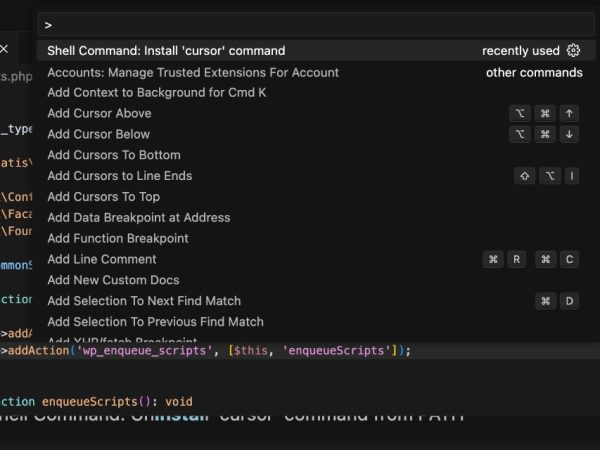
Task: Click the Option key icon in Add Cursor Above row
Action: (520, 113)
